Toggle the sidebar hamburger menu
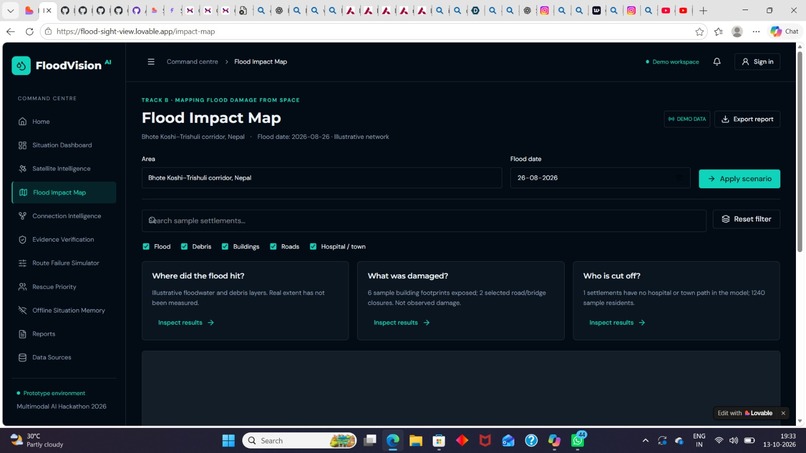Screen dimensions: 806x453 pos(151,62)
